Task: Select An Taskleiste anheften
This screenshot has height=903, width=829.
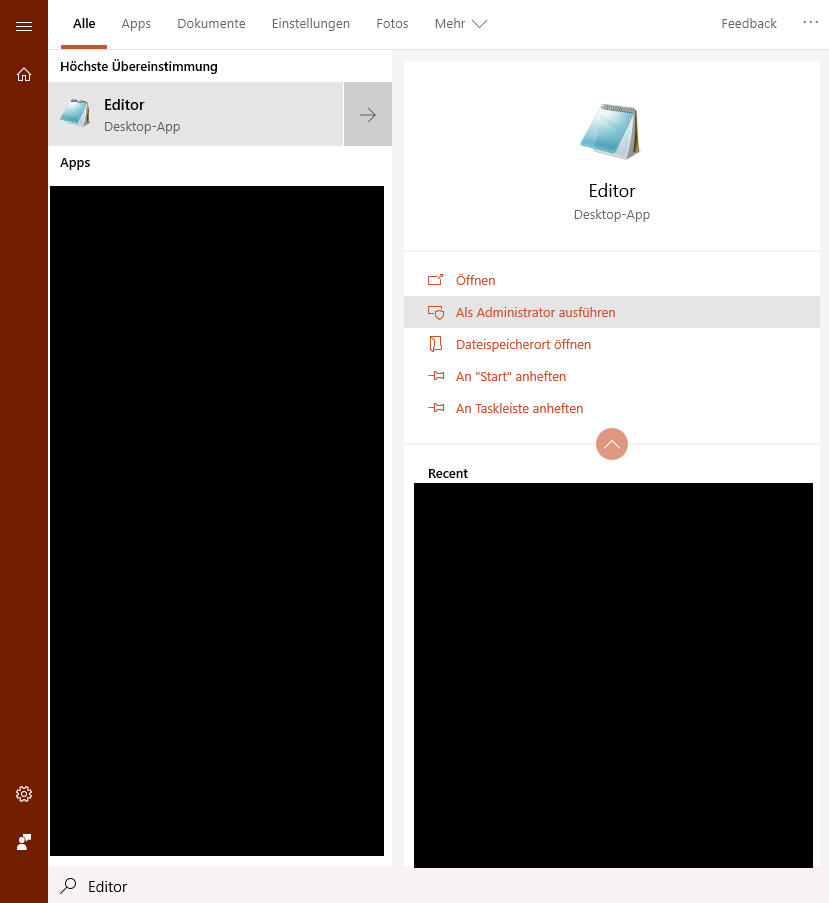Action: tap(611, 408)
